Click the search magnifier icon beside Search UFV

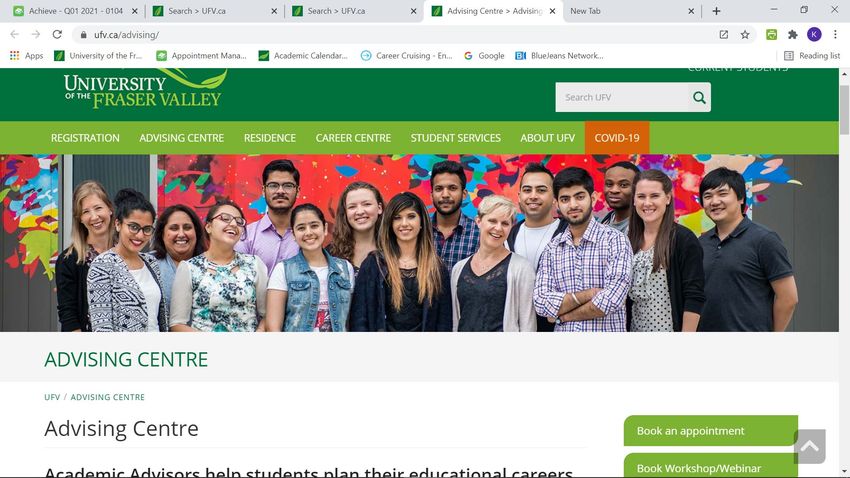tap(699, 98)
